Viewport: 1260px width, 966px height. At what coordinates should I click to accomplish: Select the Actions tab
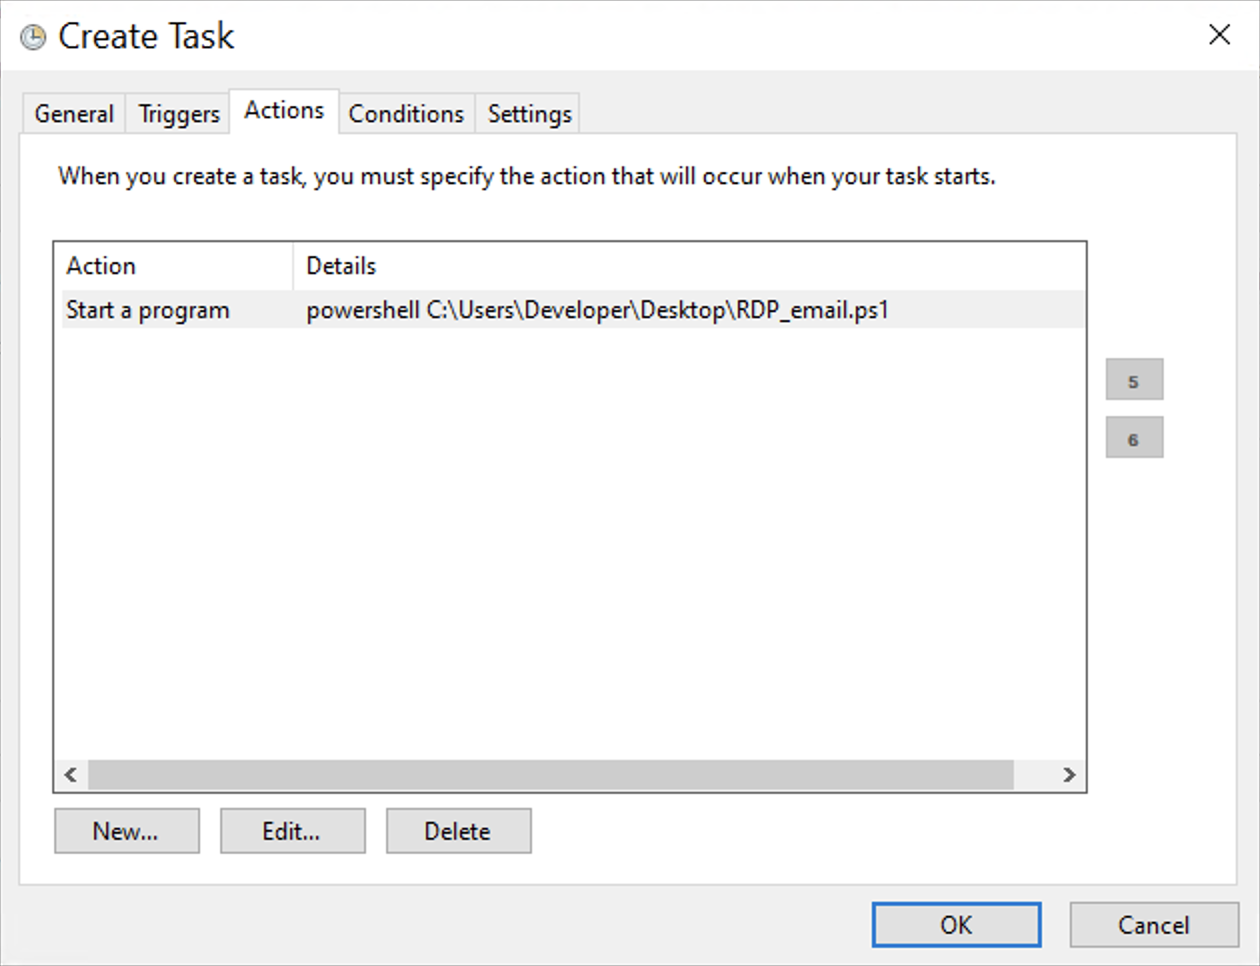tap(283, 111)
